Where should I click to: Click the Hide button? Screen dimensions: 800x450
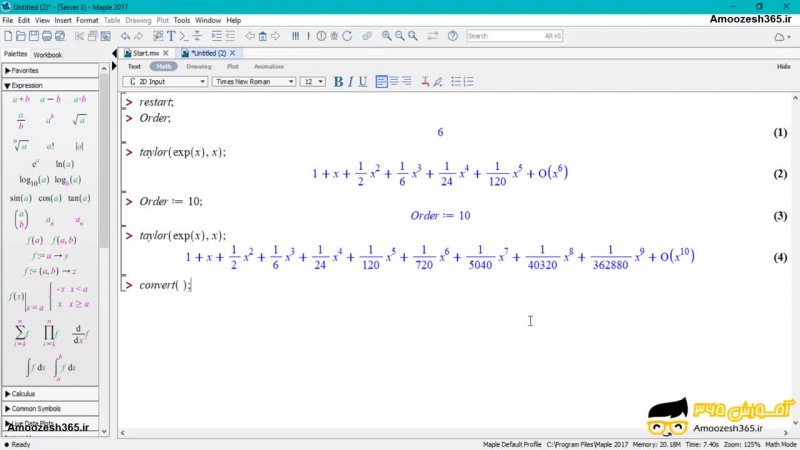(783, 66)
